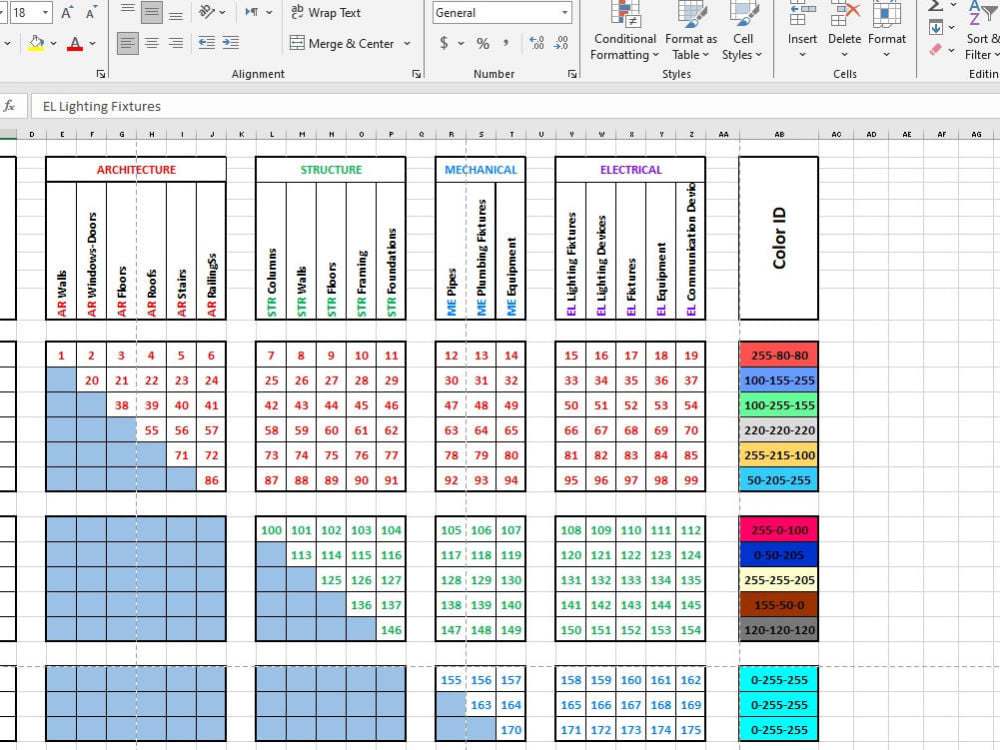
Task: Increase font size with the larger A icon
Action: tap(67, 13)
